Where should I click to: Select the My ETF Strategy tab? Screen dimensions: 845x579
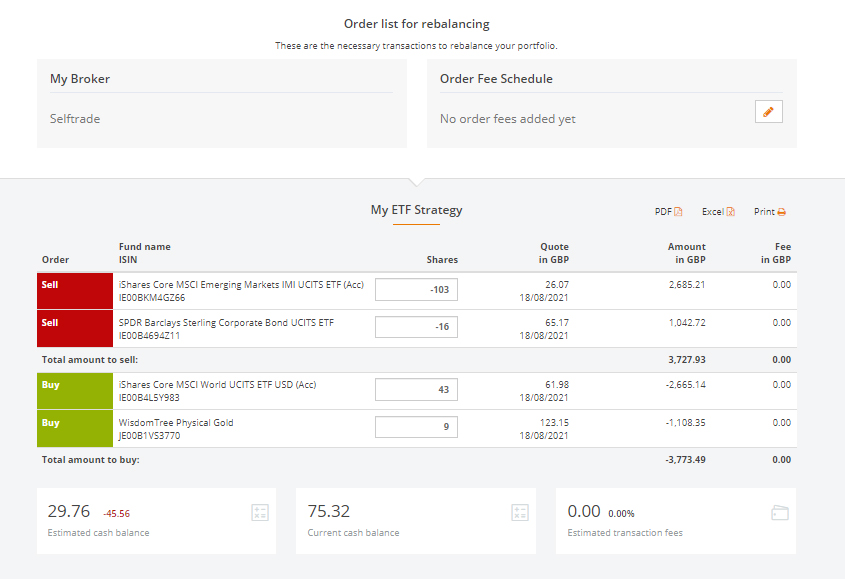tap(416, 210)
